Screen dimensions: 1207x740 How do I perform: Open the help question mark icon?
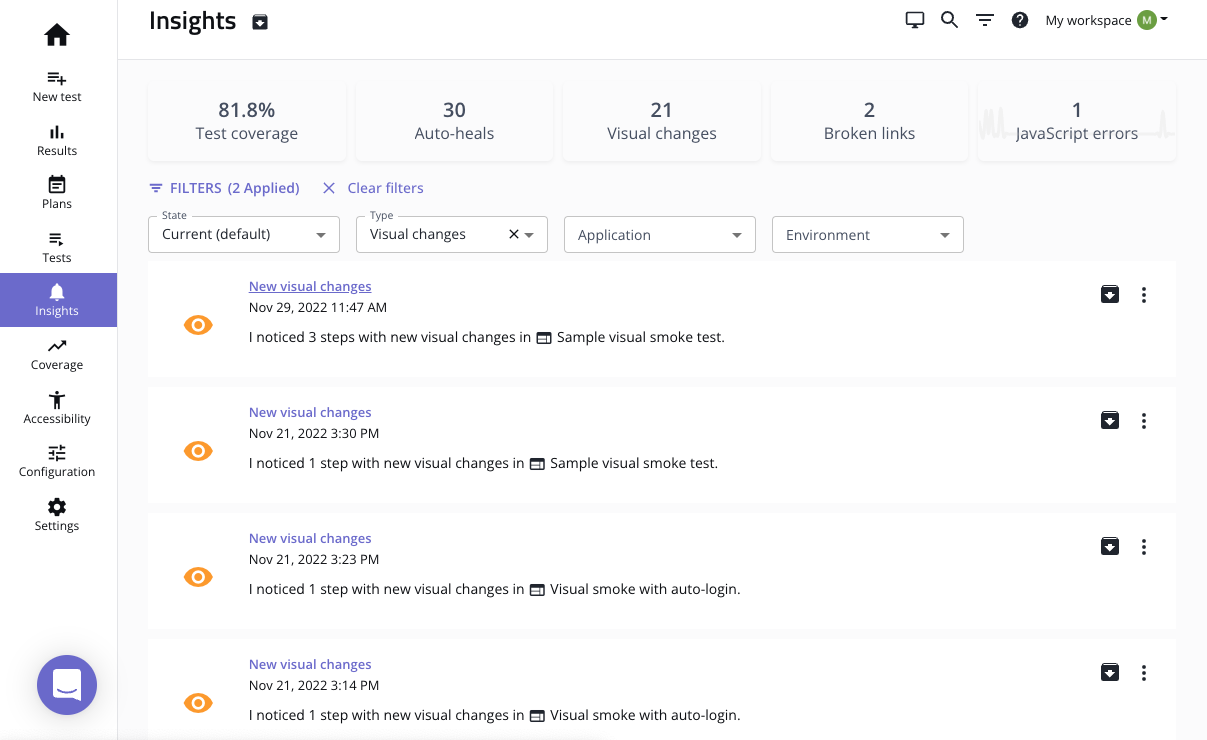point(1020,20)
